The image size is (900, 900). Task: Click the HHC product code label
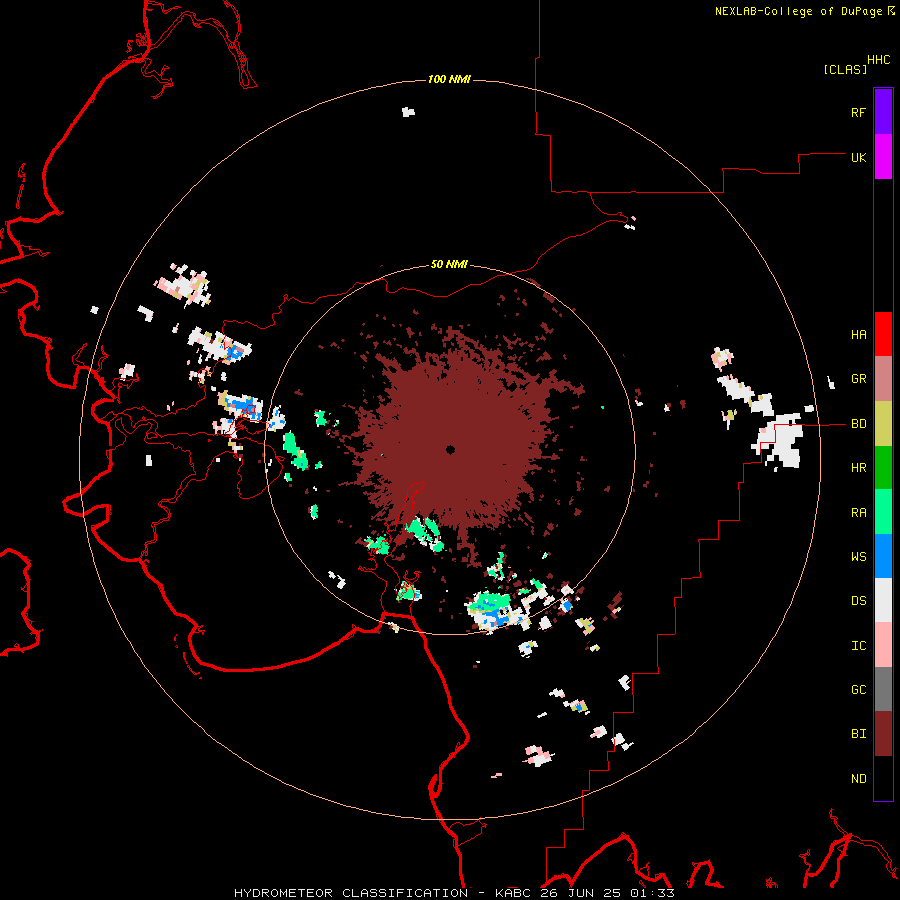879,60
